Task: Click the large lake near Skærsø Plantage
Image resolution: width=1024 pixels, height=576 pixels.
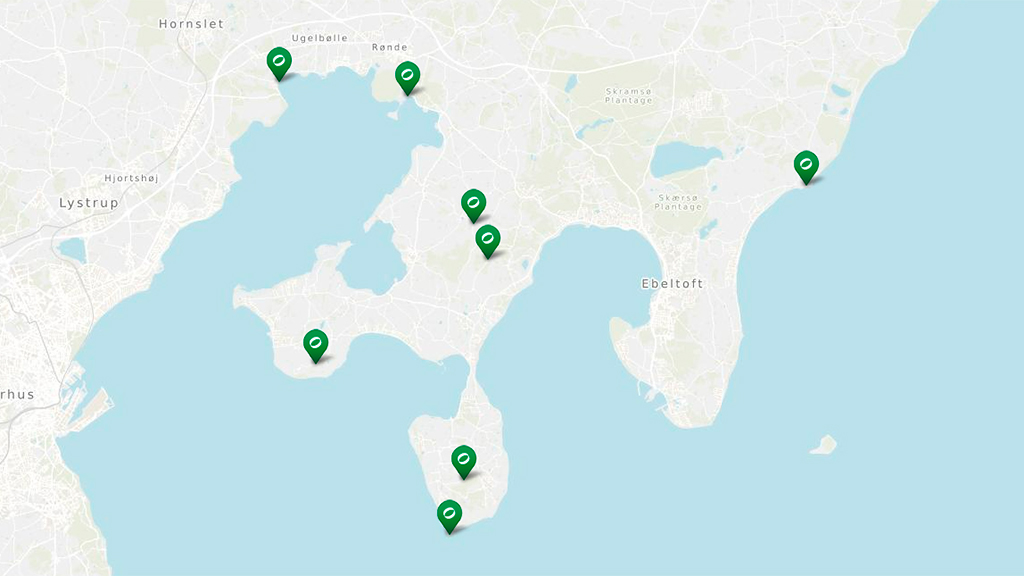Action: (682, 159)
